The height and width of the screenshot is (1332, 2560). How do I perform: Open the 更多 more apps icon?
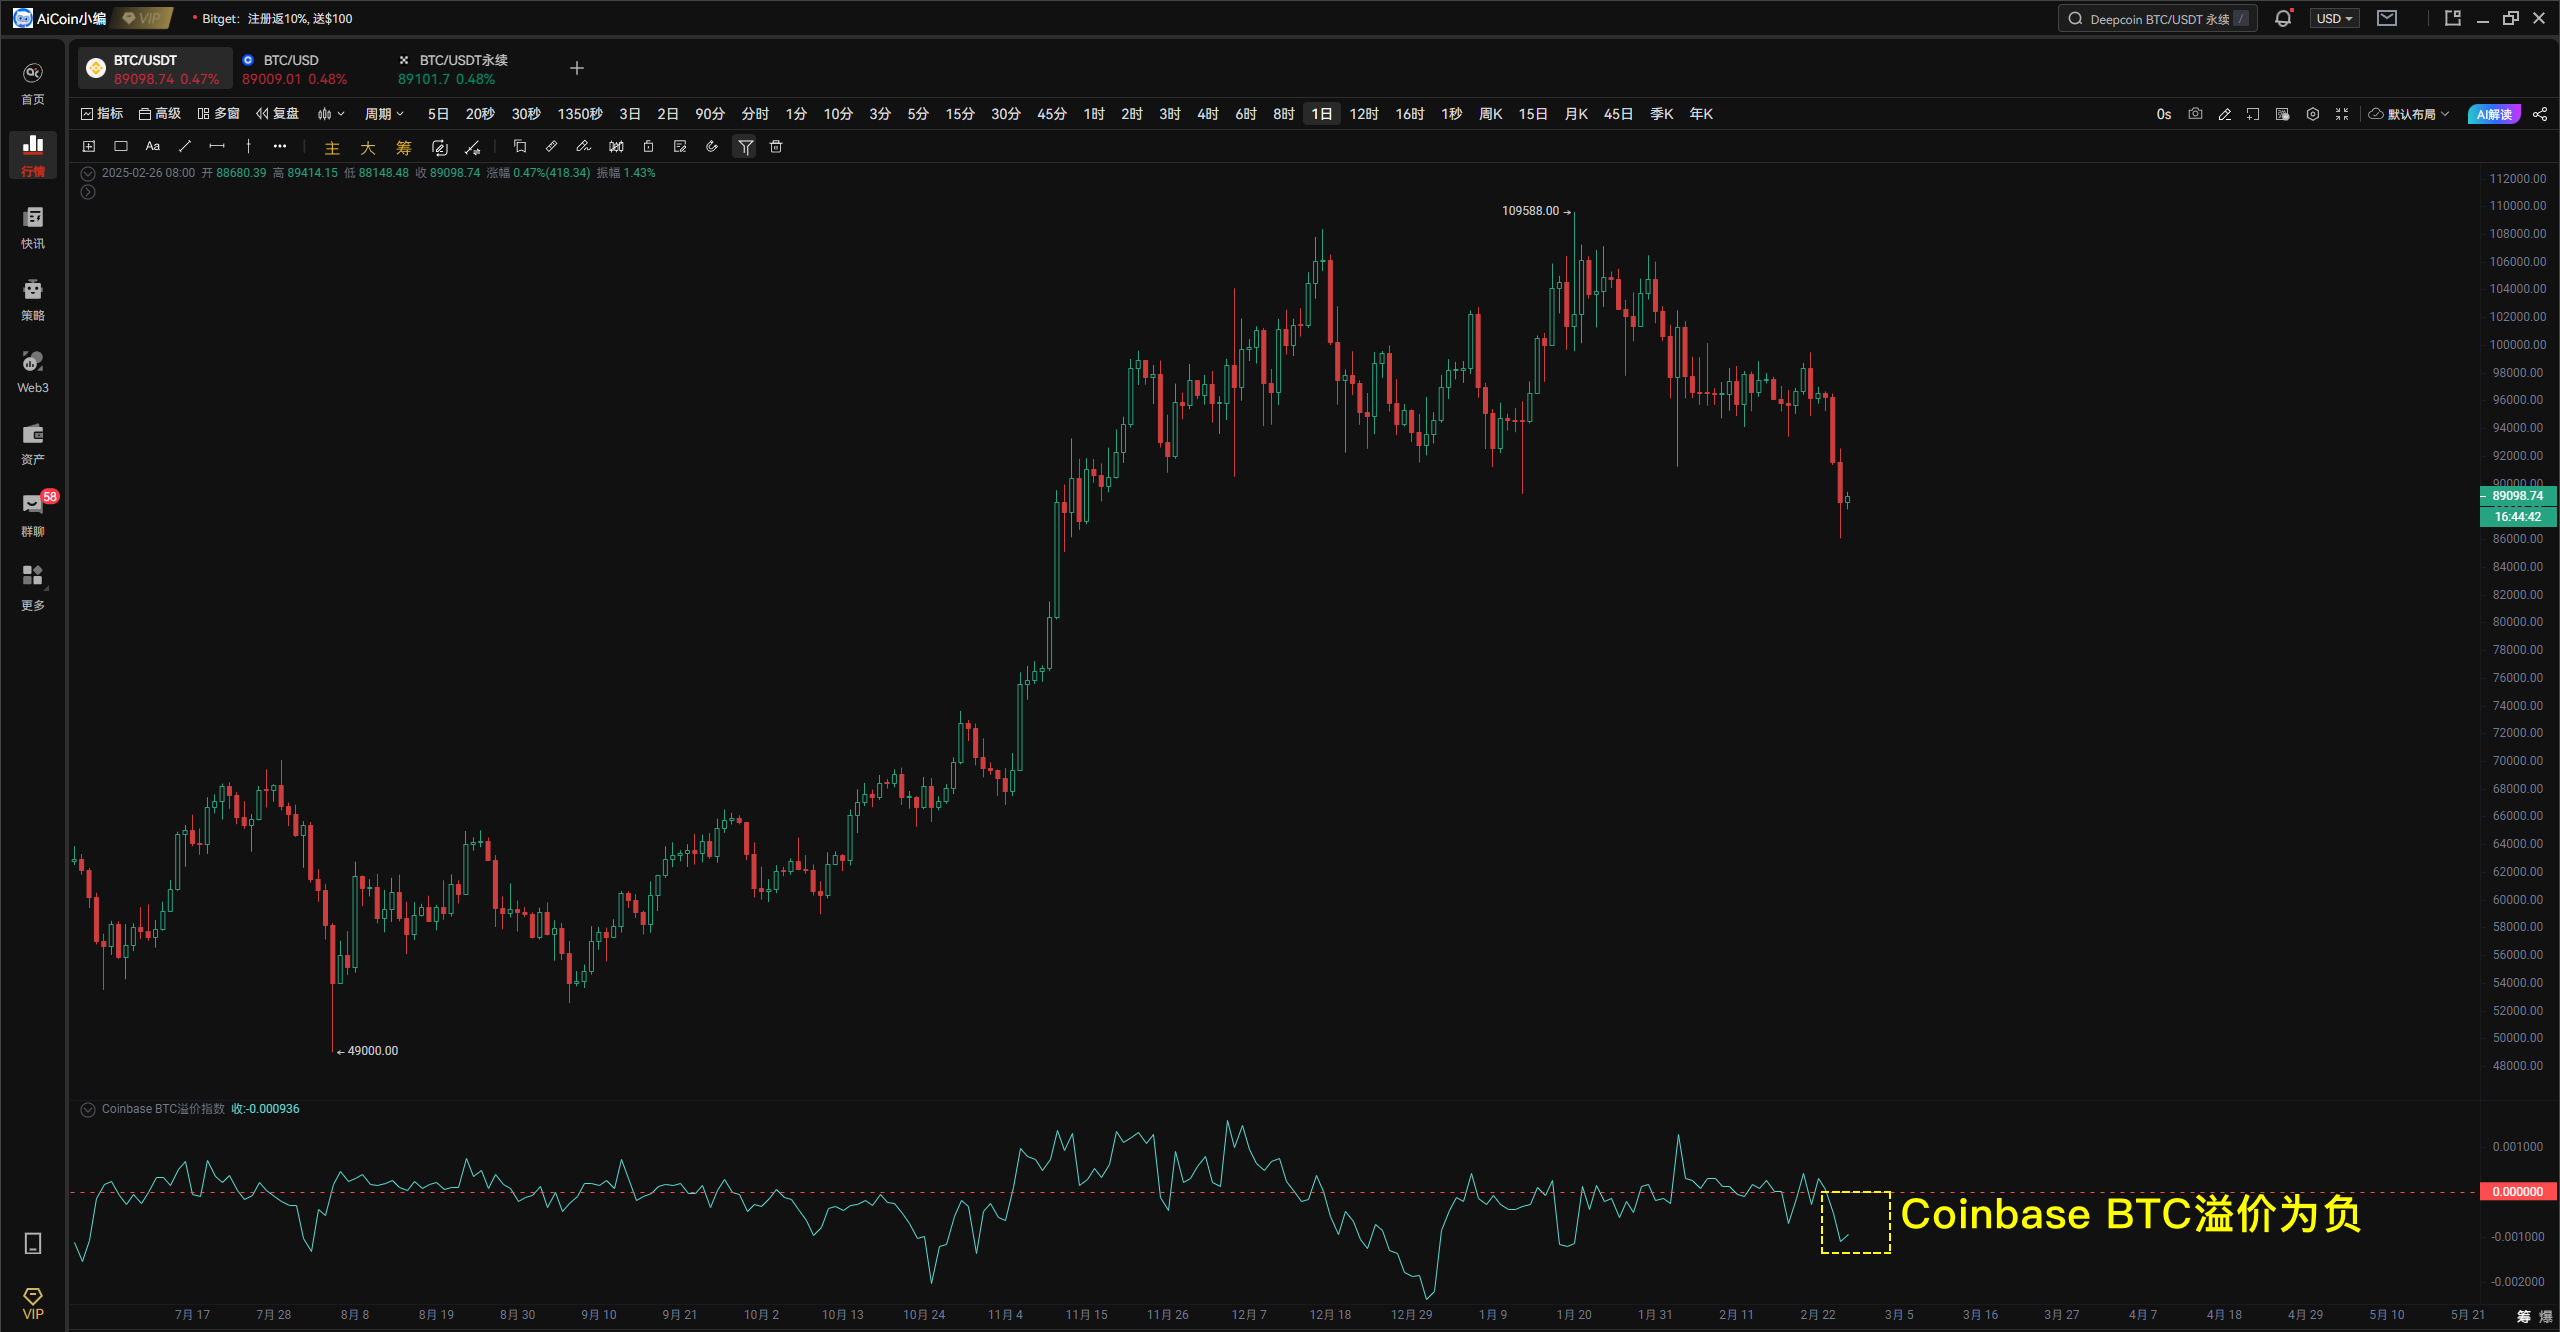pyautogui.click(x=33, y=588)
